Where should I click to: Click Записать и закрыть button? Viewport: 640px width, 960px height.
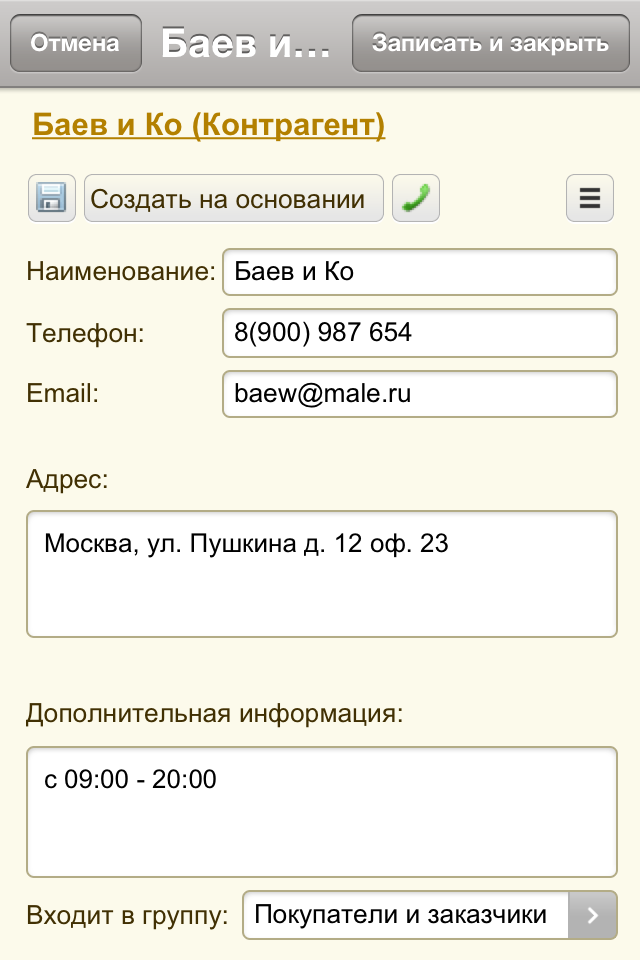pos(491,43)
